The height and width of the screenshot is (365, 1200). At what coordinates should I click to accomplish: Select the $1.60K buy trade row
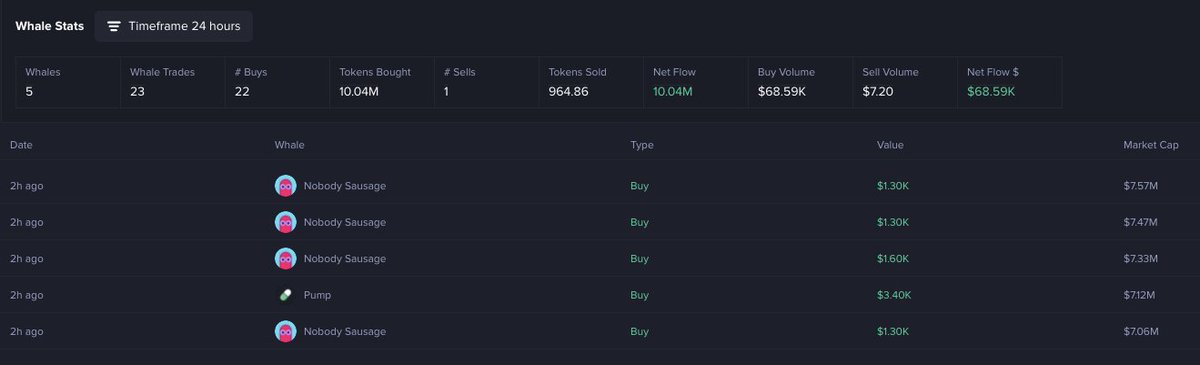[600, 259]
